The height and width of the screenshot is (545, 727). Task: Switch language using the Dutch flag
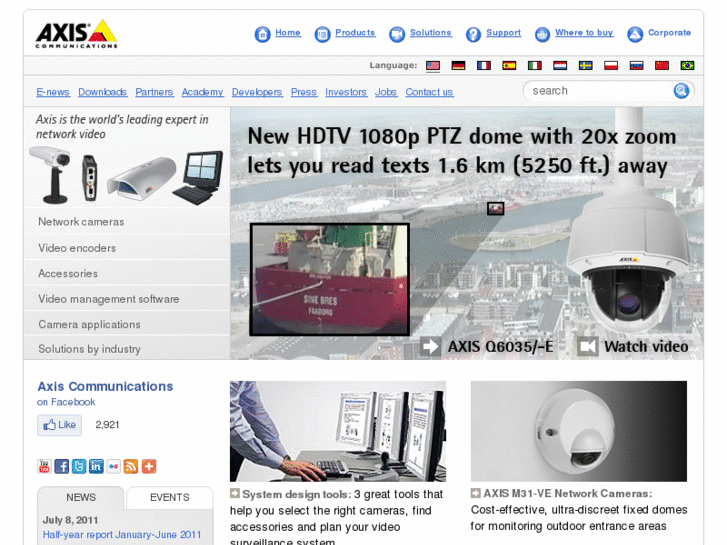(x=560, y=65)
